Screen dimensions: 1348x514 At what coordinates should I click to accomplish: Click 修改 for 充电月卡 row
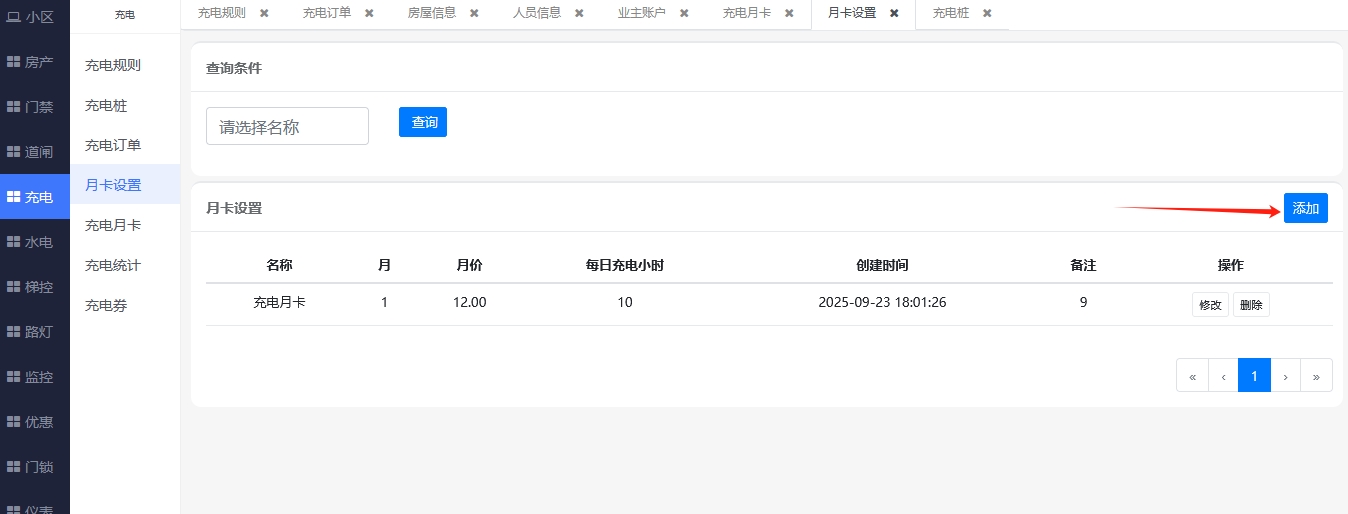point(1210,305)
